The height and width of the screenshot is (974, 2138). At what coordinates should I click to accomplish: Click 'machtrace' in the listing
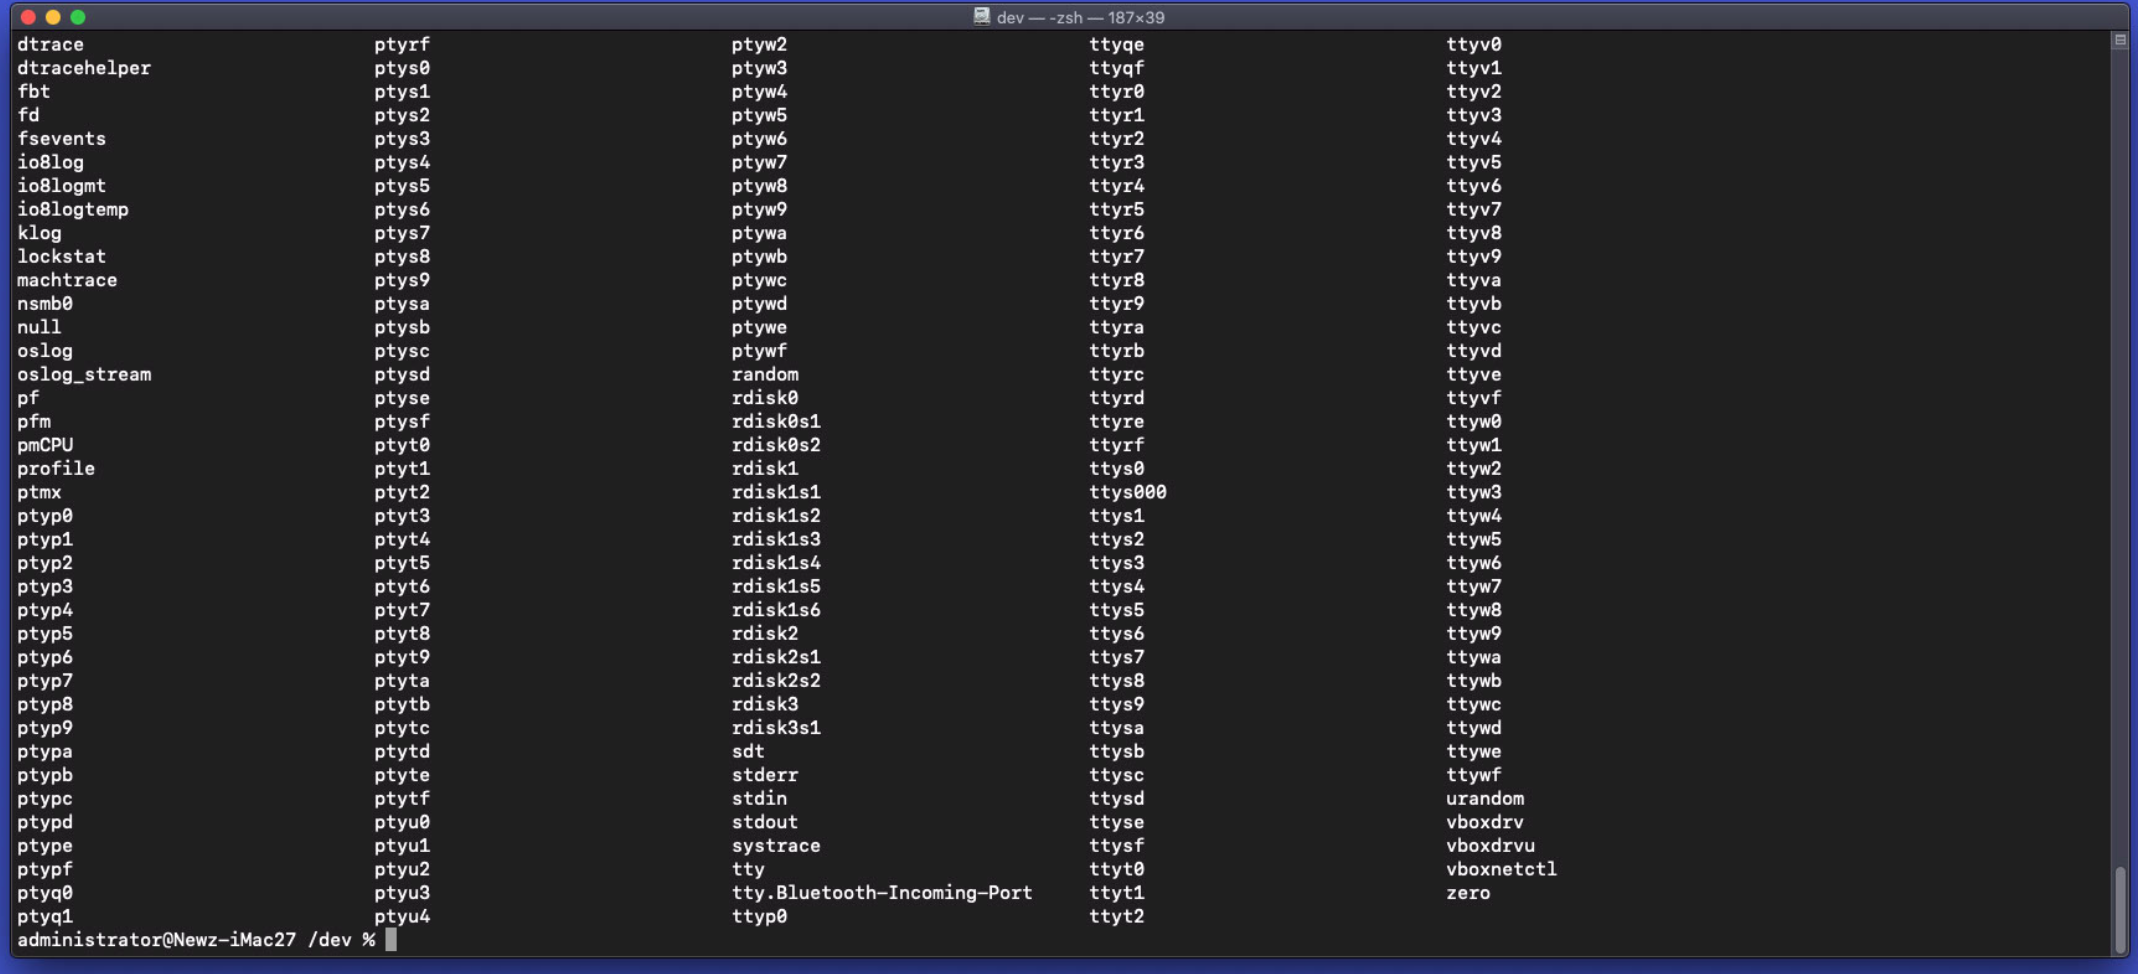67,280
